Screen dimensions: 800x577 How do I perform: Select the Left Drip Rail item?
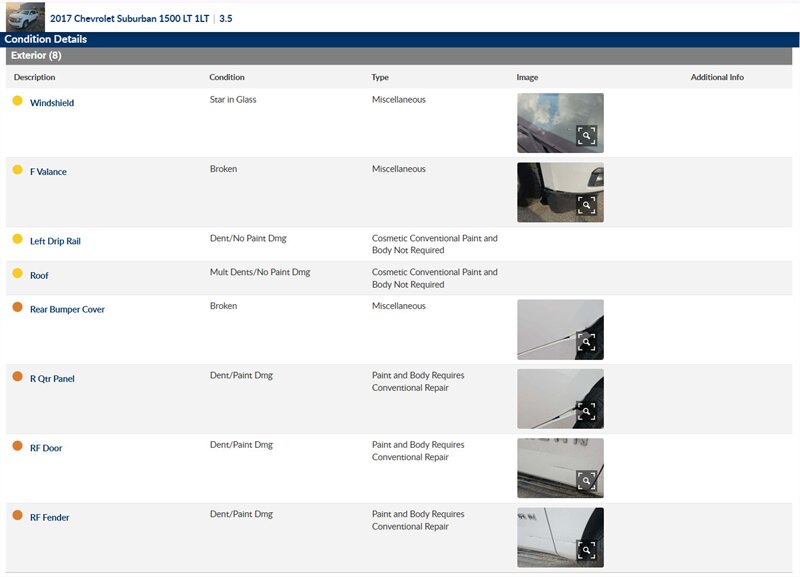point(55,241)
